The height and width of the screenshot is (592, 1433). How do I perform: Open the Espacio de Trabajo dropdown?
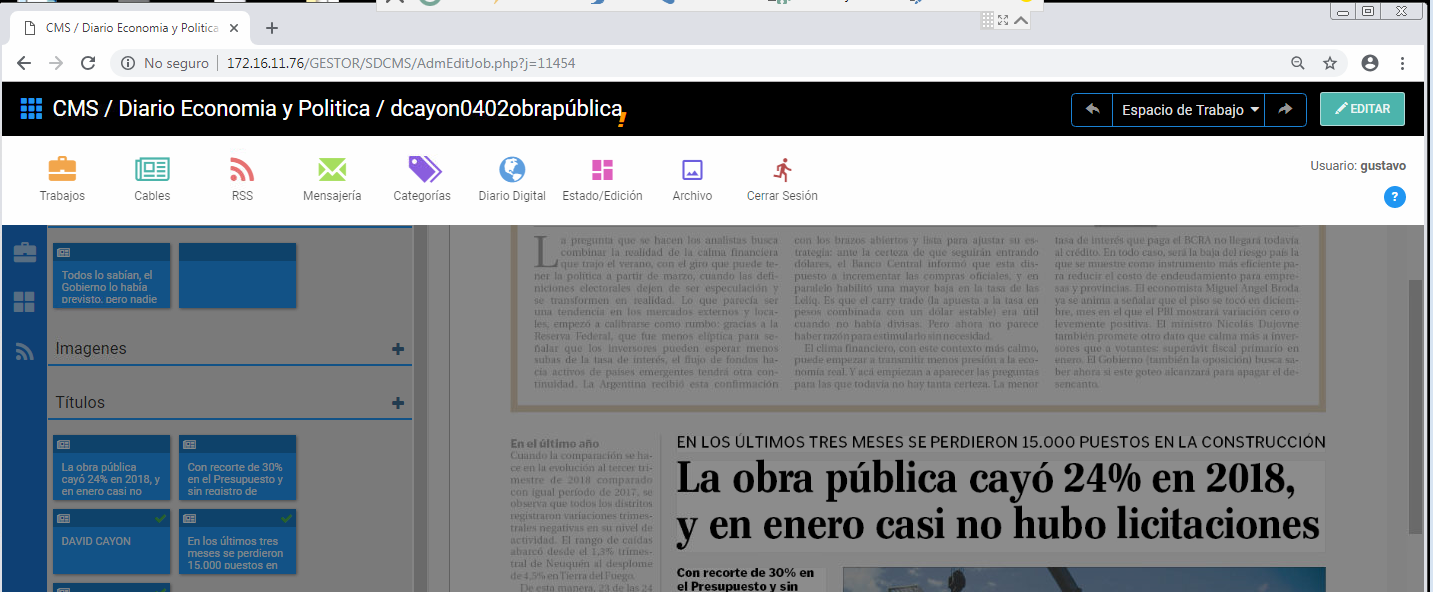(x=1189, y=110)
